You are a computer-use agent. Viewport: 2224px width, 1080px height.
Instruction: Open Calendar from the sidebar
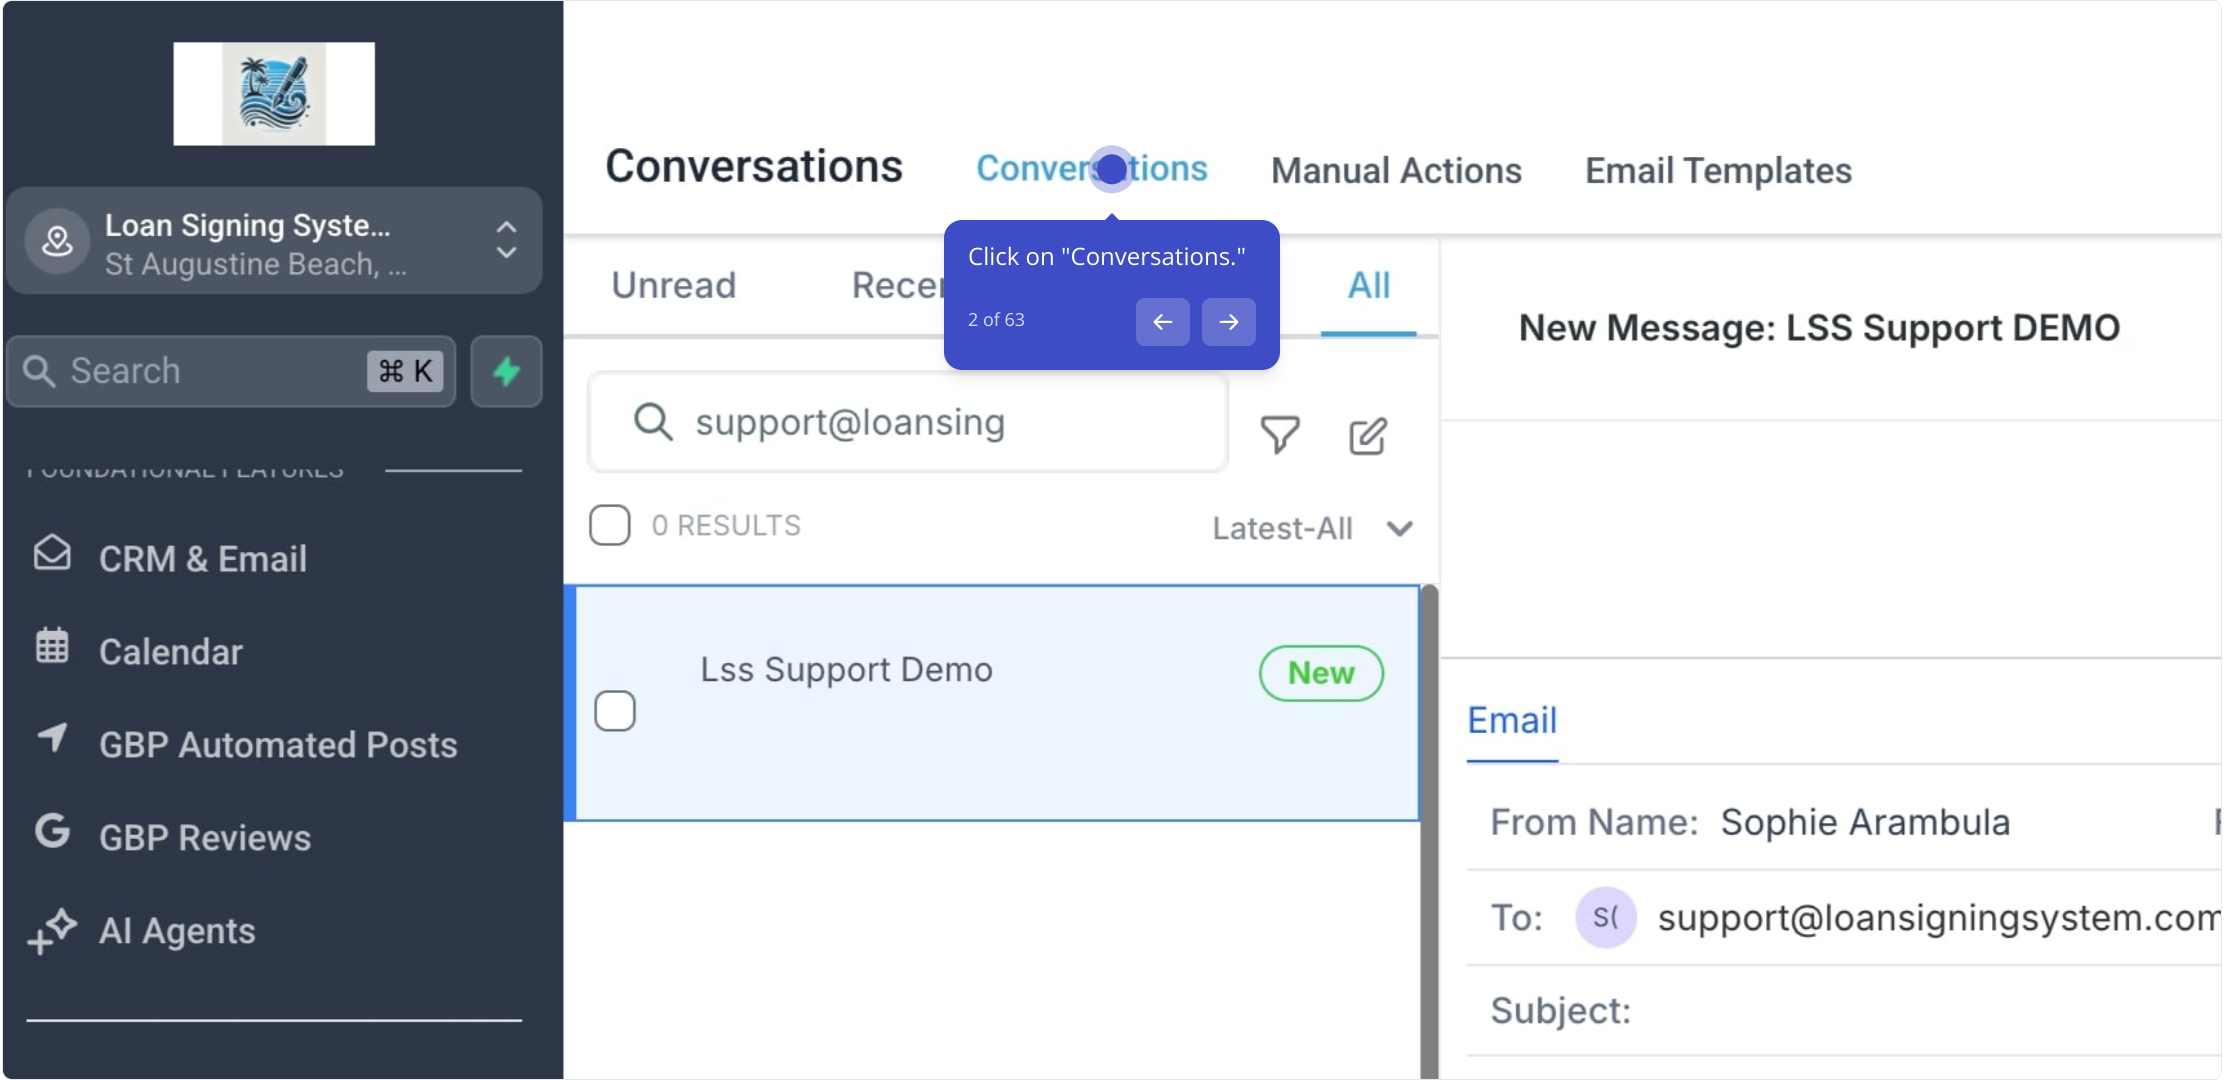tap(170, 652)
